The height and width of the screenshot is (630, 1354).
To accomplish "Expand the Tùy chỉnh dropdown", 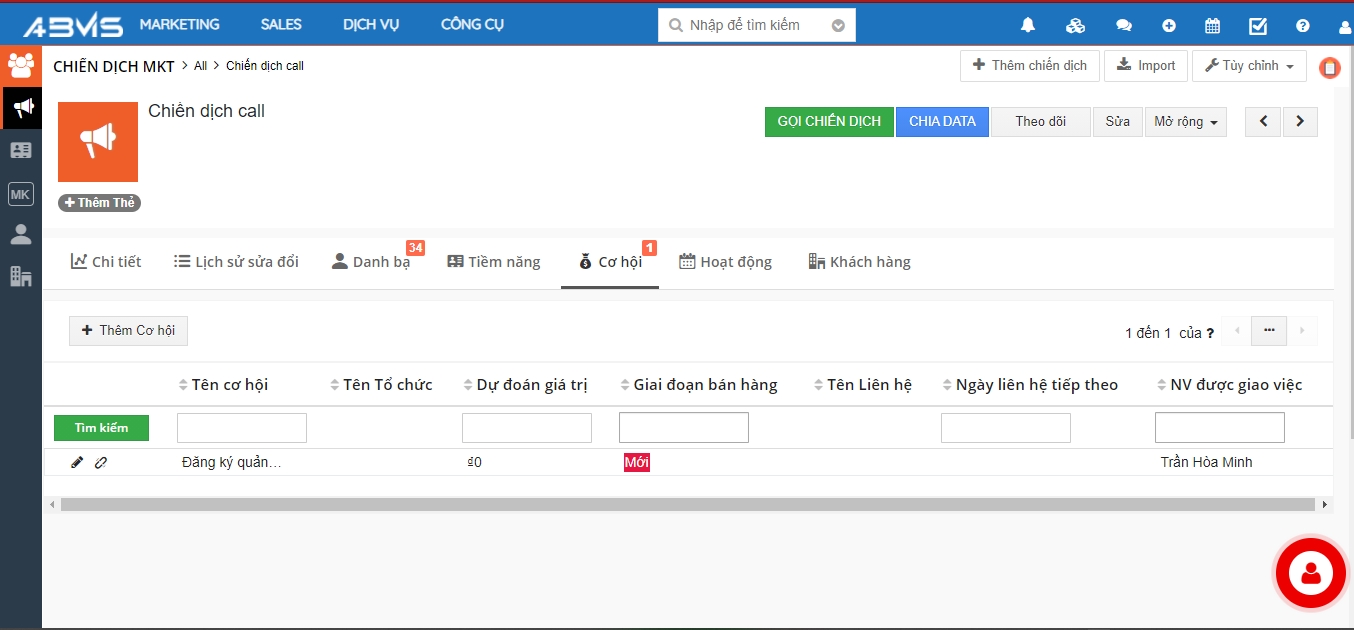I will [1249, 66].
